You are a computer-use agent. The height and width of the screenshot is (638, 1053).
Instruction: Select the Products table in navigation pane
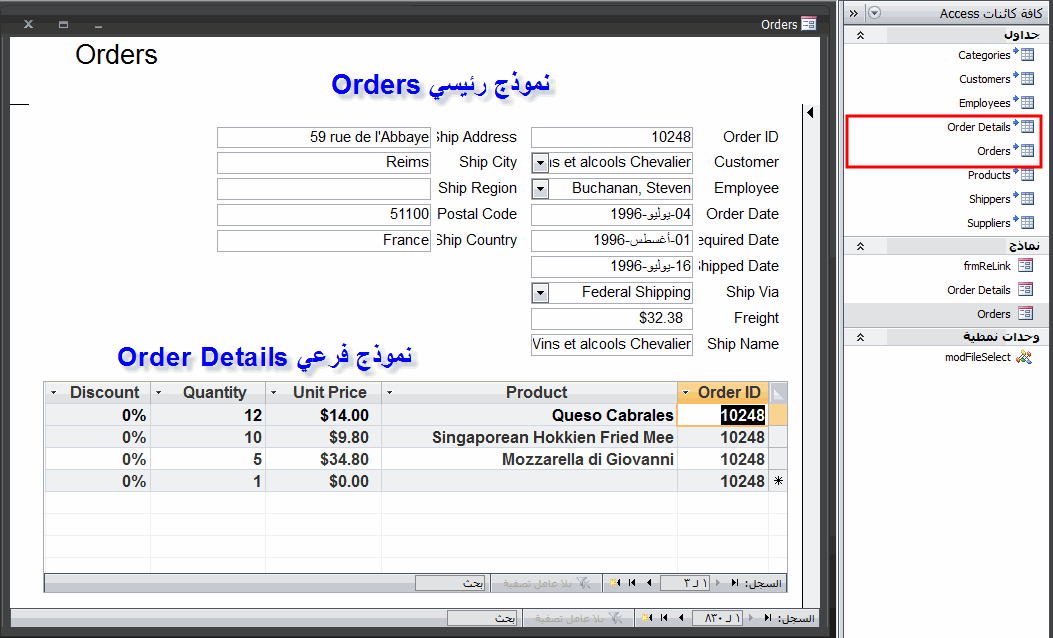click(1000, 175)
